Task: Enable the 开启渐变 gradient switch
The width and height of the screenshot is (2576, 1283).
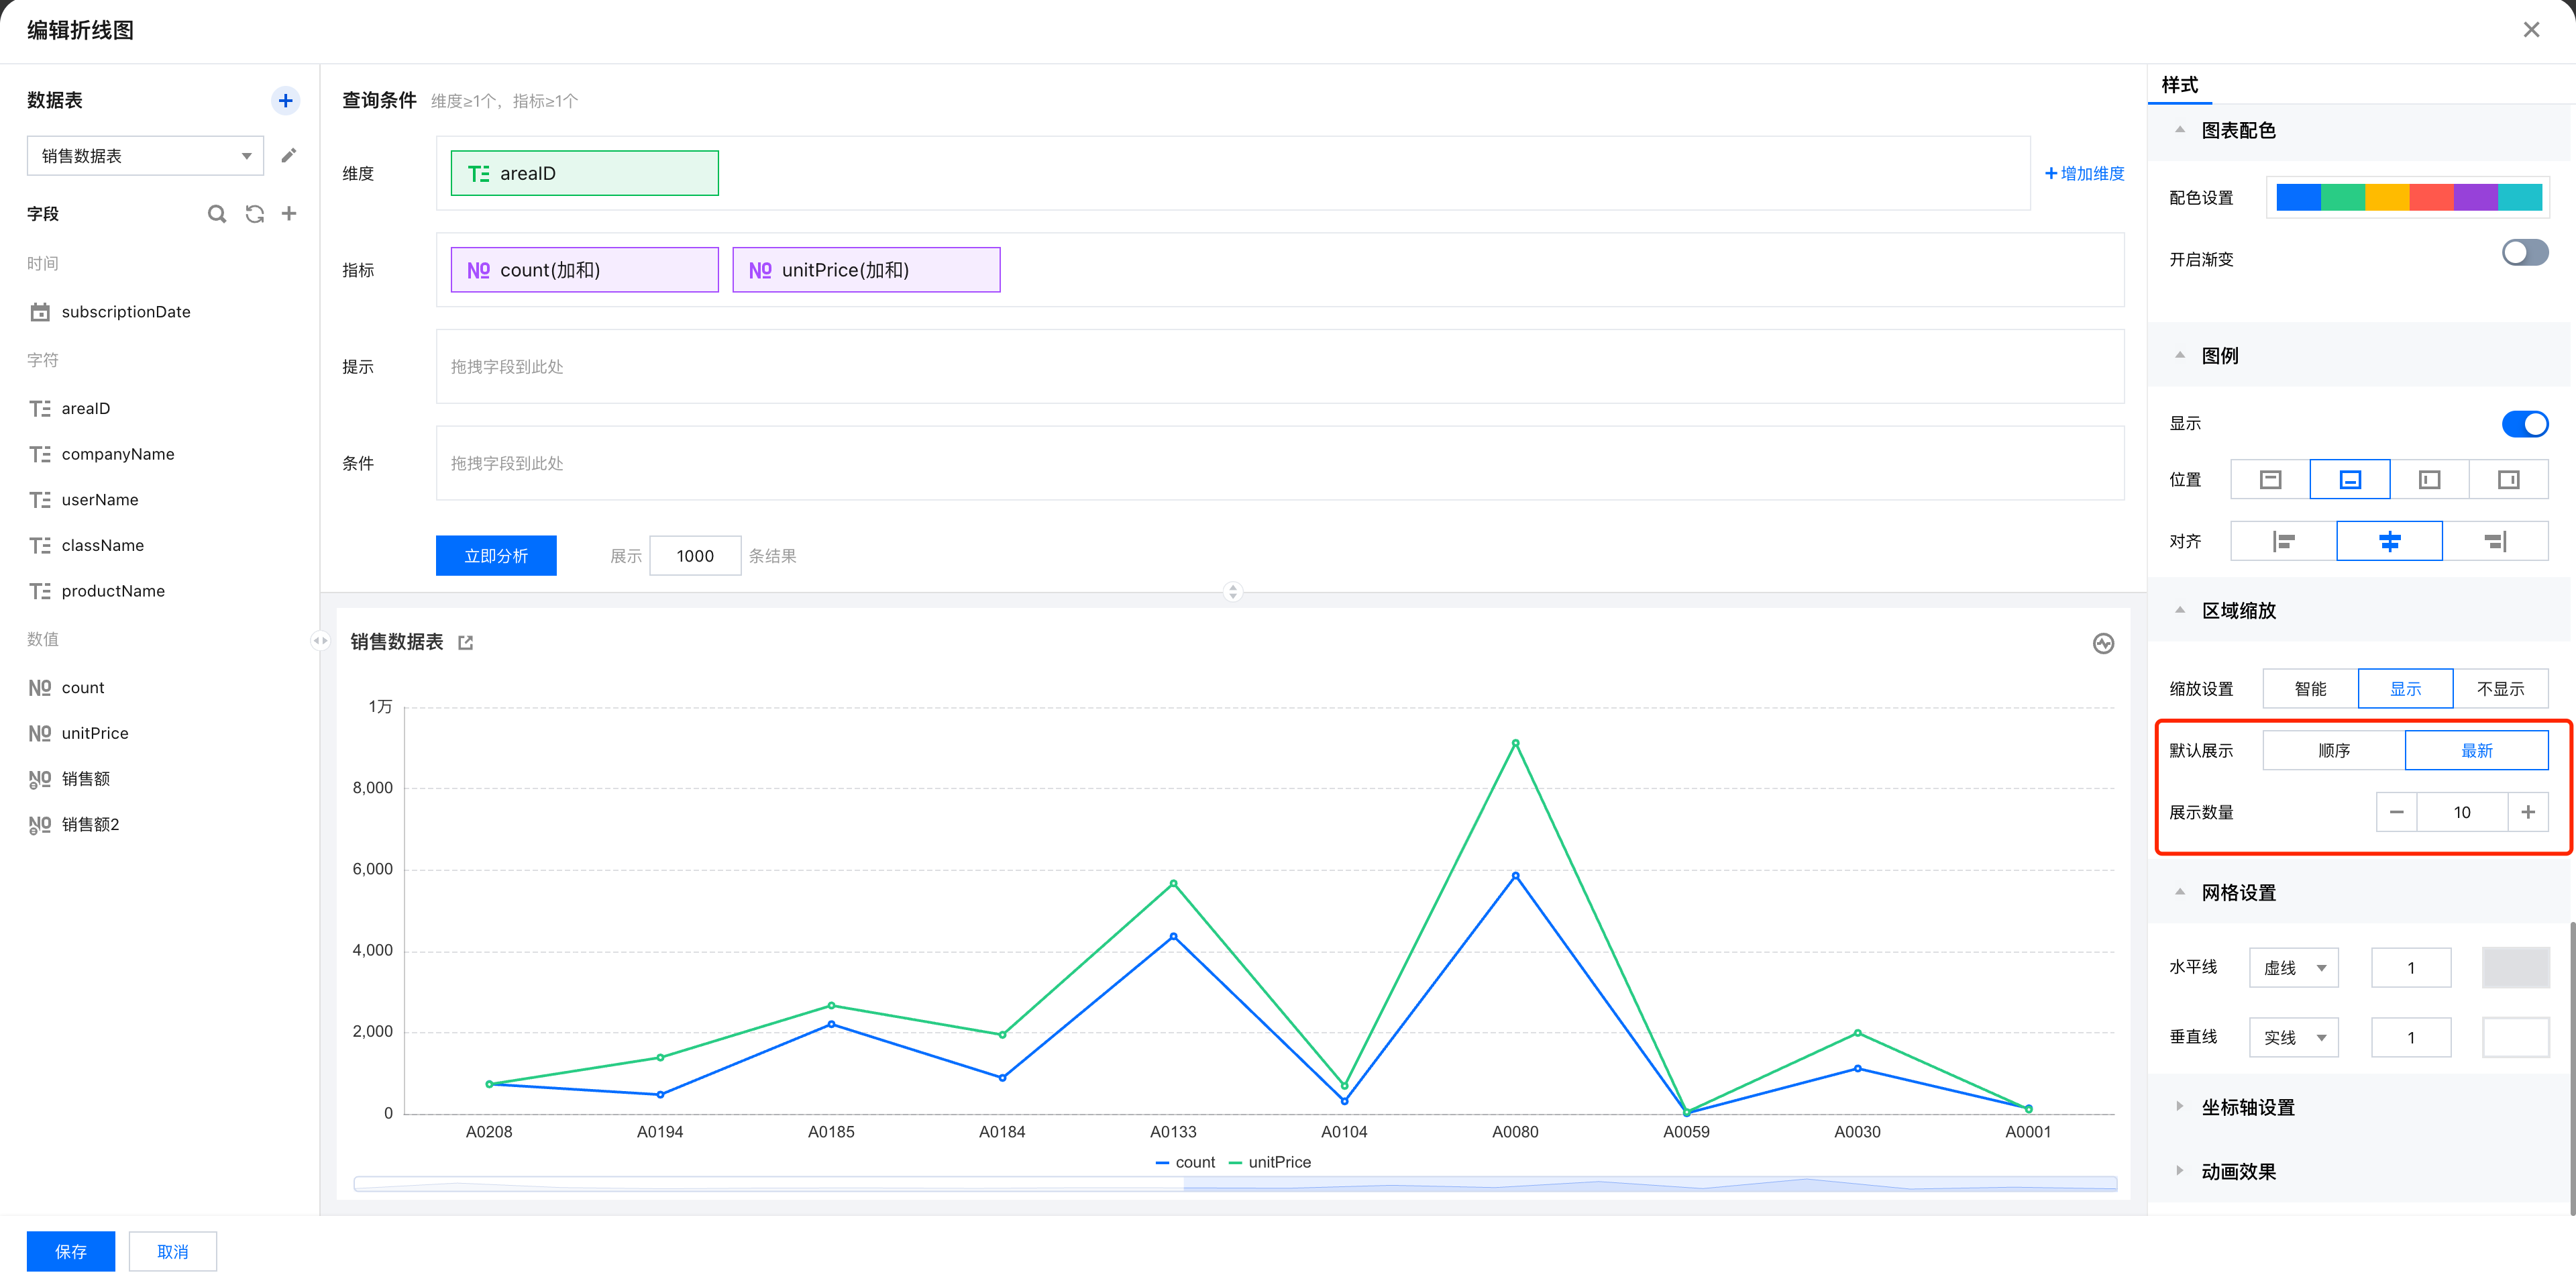Action: (2524, 253)
